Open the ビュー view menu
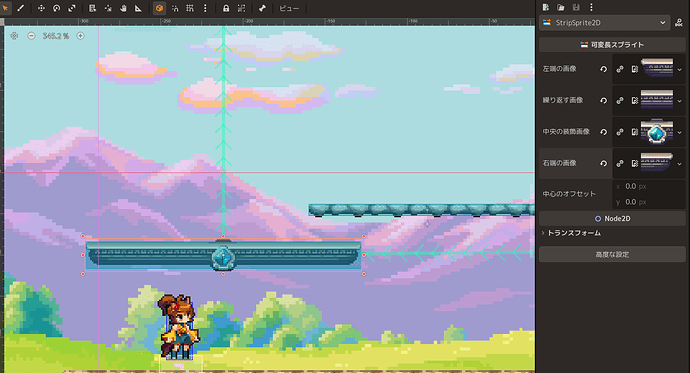Screen dimensions: 690x373 (x=289, y=8)
